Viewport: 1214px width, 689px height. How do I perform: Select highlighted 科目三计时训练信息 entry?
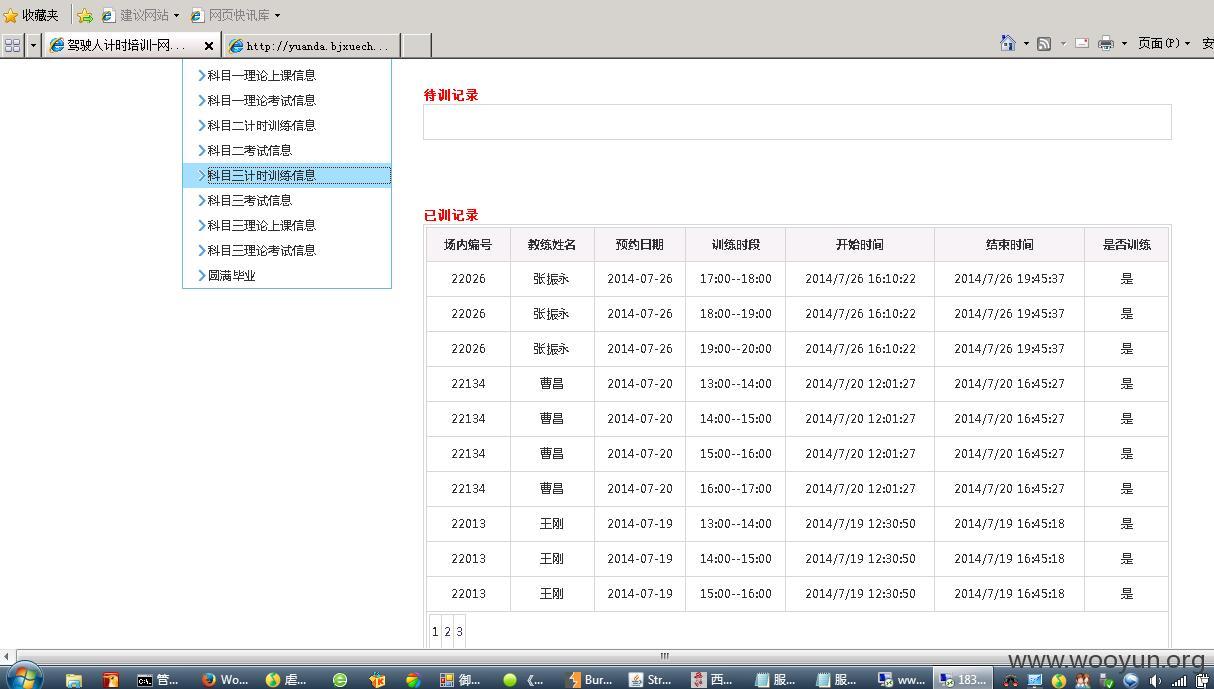(287, 175)
